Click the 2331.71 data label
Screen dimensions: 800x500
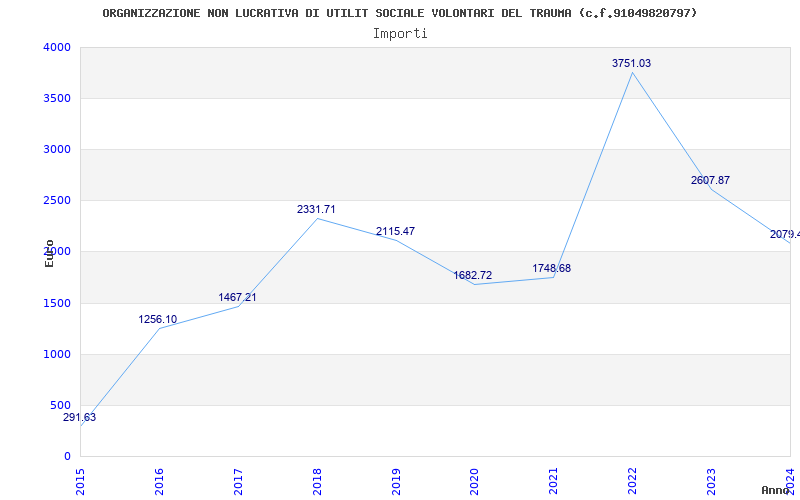click(316, 209)
